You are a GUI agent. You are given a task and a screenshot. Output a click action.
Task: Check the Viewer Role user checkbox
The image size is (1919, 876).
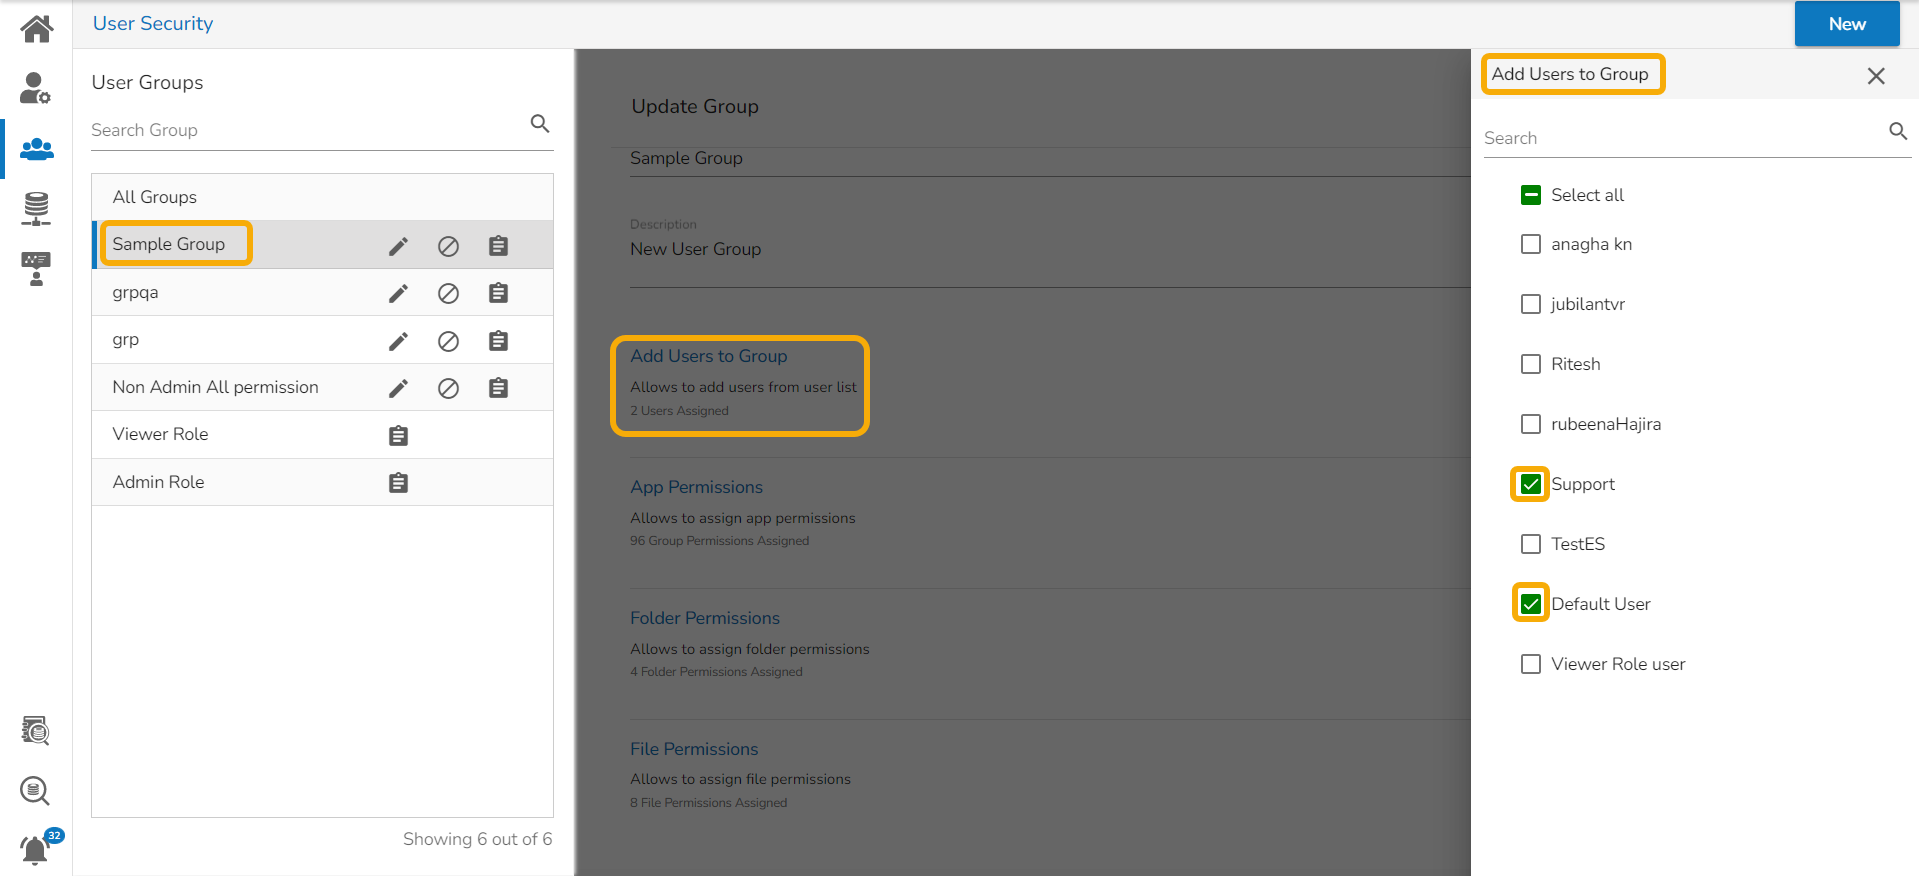point(1530,664)
